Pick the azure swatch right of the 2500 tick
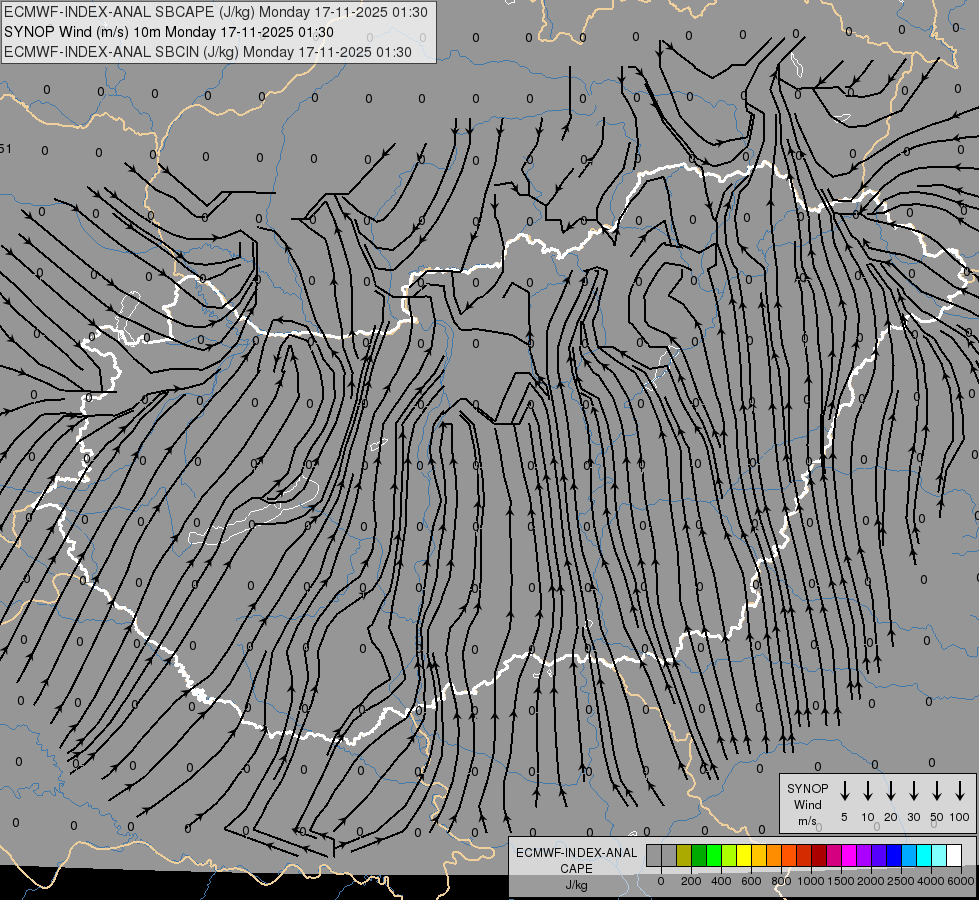 [909, 856]
